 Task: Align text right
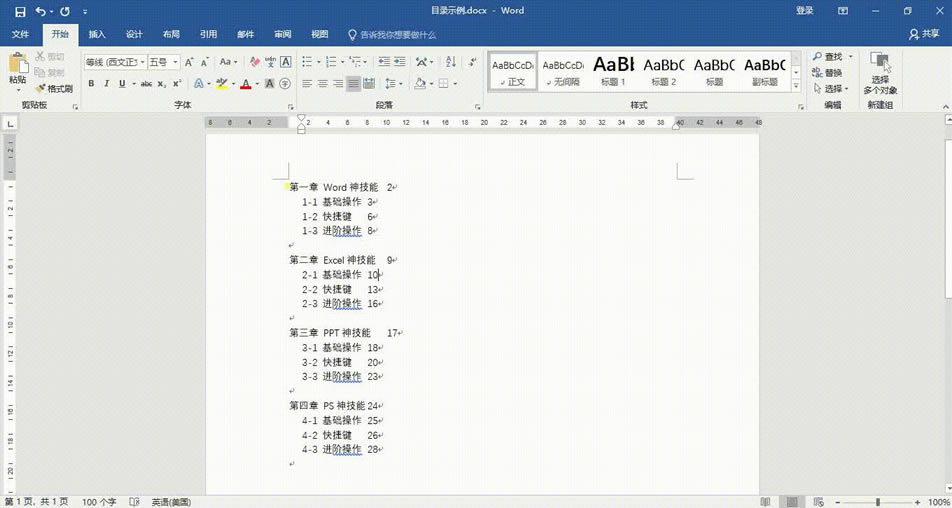click(x=338, y=84)
